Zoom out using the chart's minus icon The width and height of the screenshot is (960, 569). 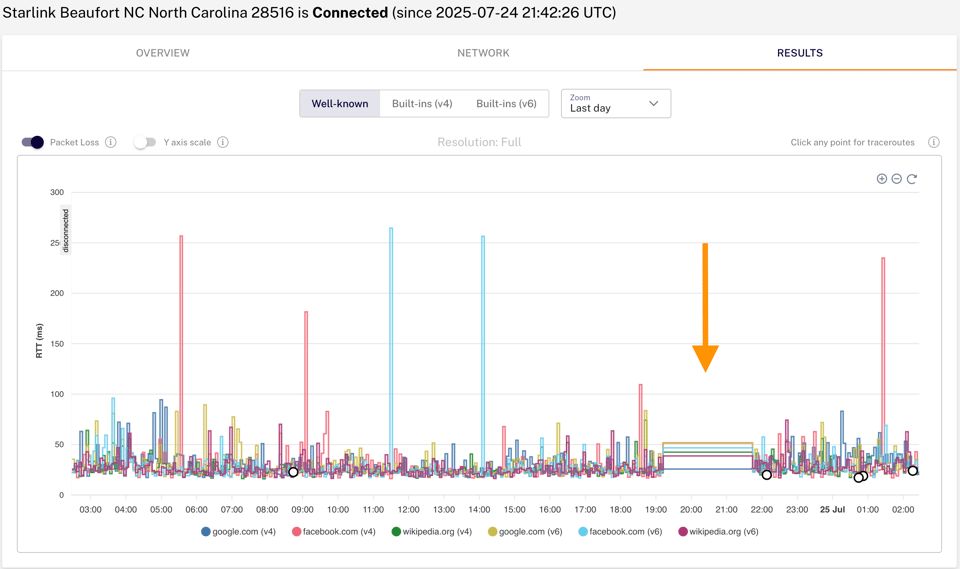click(x=896, y=179)
